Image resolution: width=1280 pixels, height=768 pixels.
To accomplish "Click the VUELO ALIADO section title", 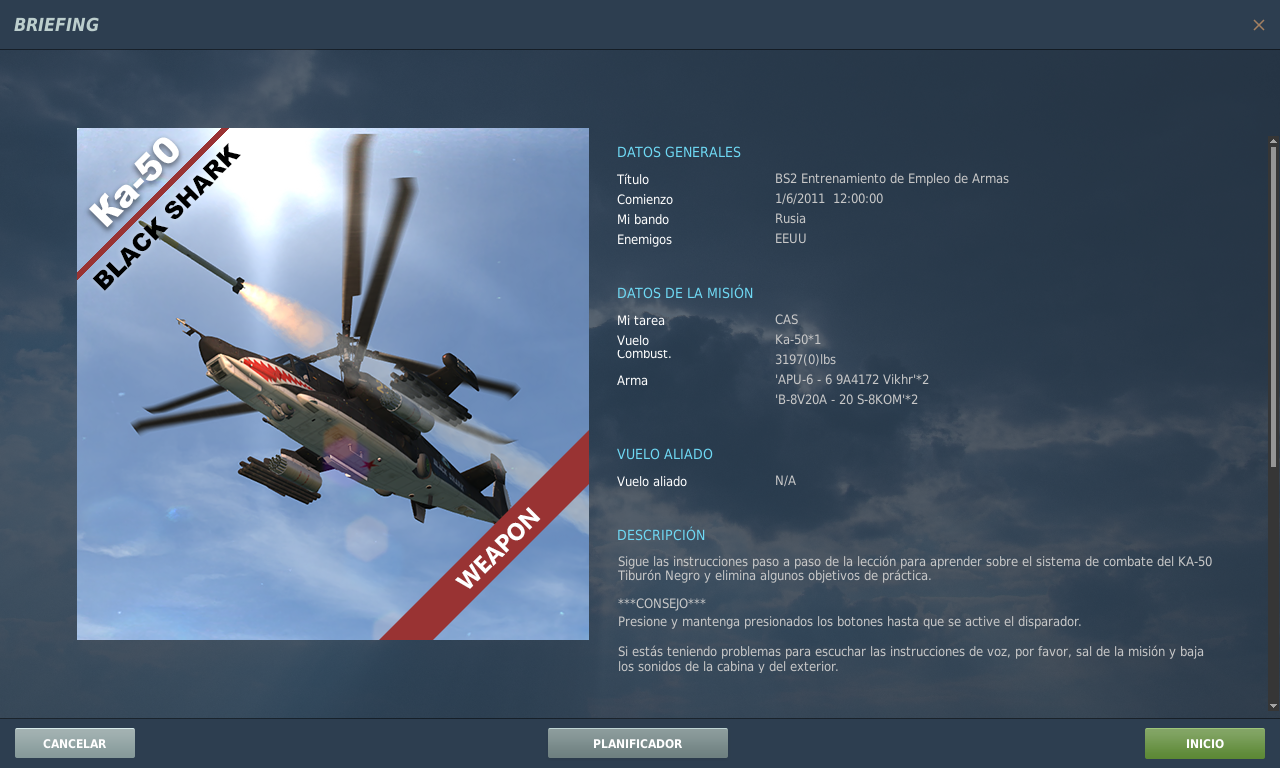I will (664, 454).
